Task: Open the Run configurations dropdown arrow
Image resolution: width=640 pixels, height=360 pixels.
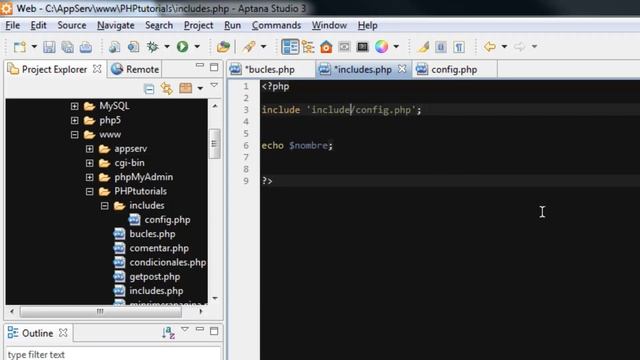Action: point(197,47)
